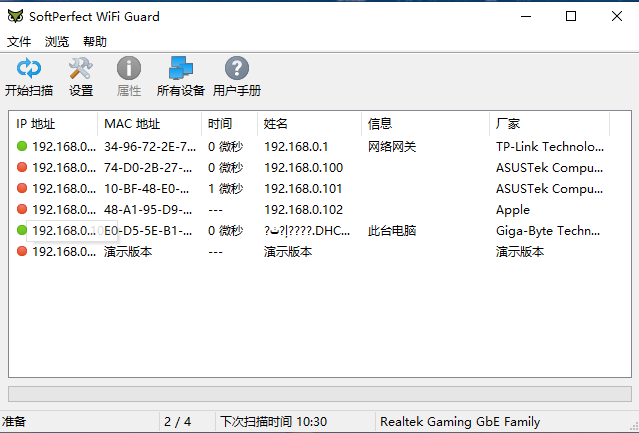Show All Devices (所有设备) via the monitors icon
Image resolution: width=639 pixels, height=433 pixels.
[x=181, y=68]
